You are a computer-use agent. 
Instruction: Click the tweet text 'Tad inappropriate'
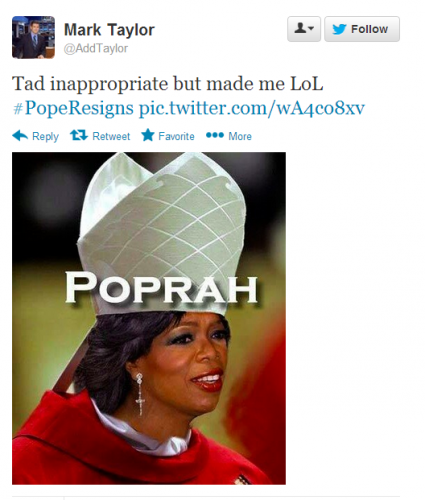(91, 83)
